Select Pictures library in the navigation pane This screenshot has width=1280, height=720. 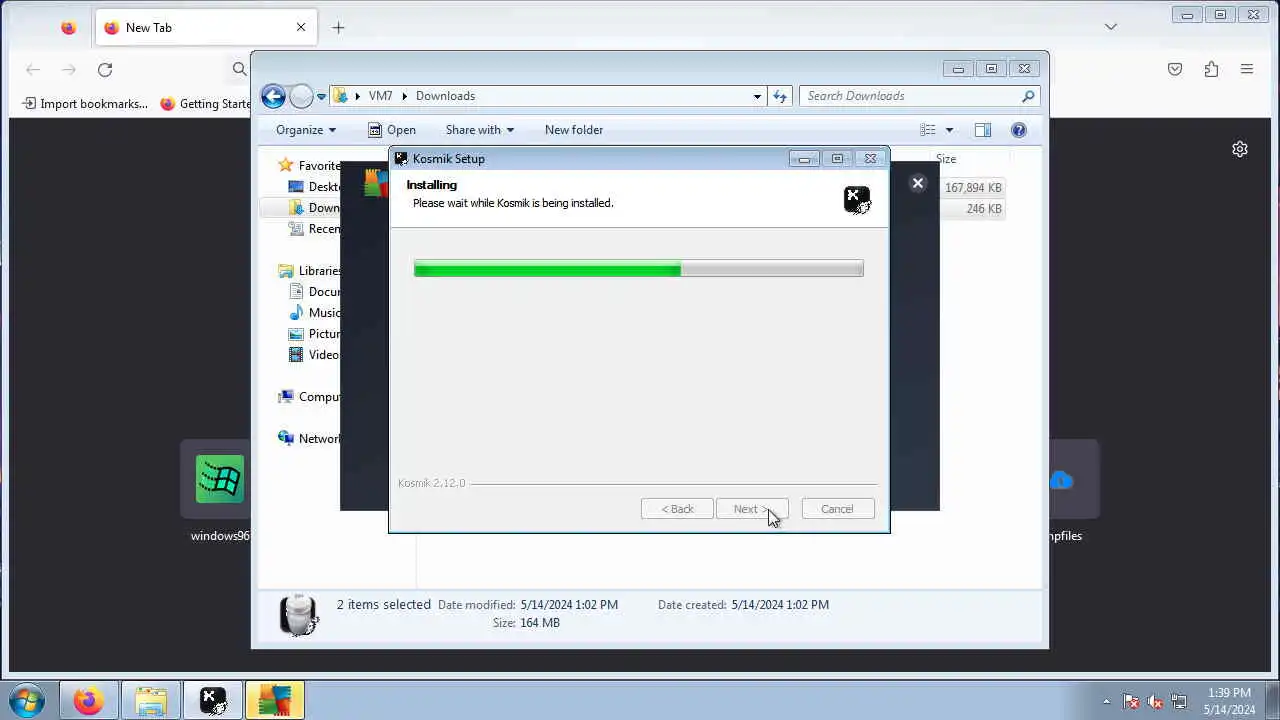tap(314, 334)
